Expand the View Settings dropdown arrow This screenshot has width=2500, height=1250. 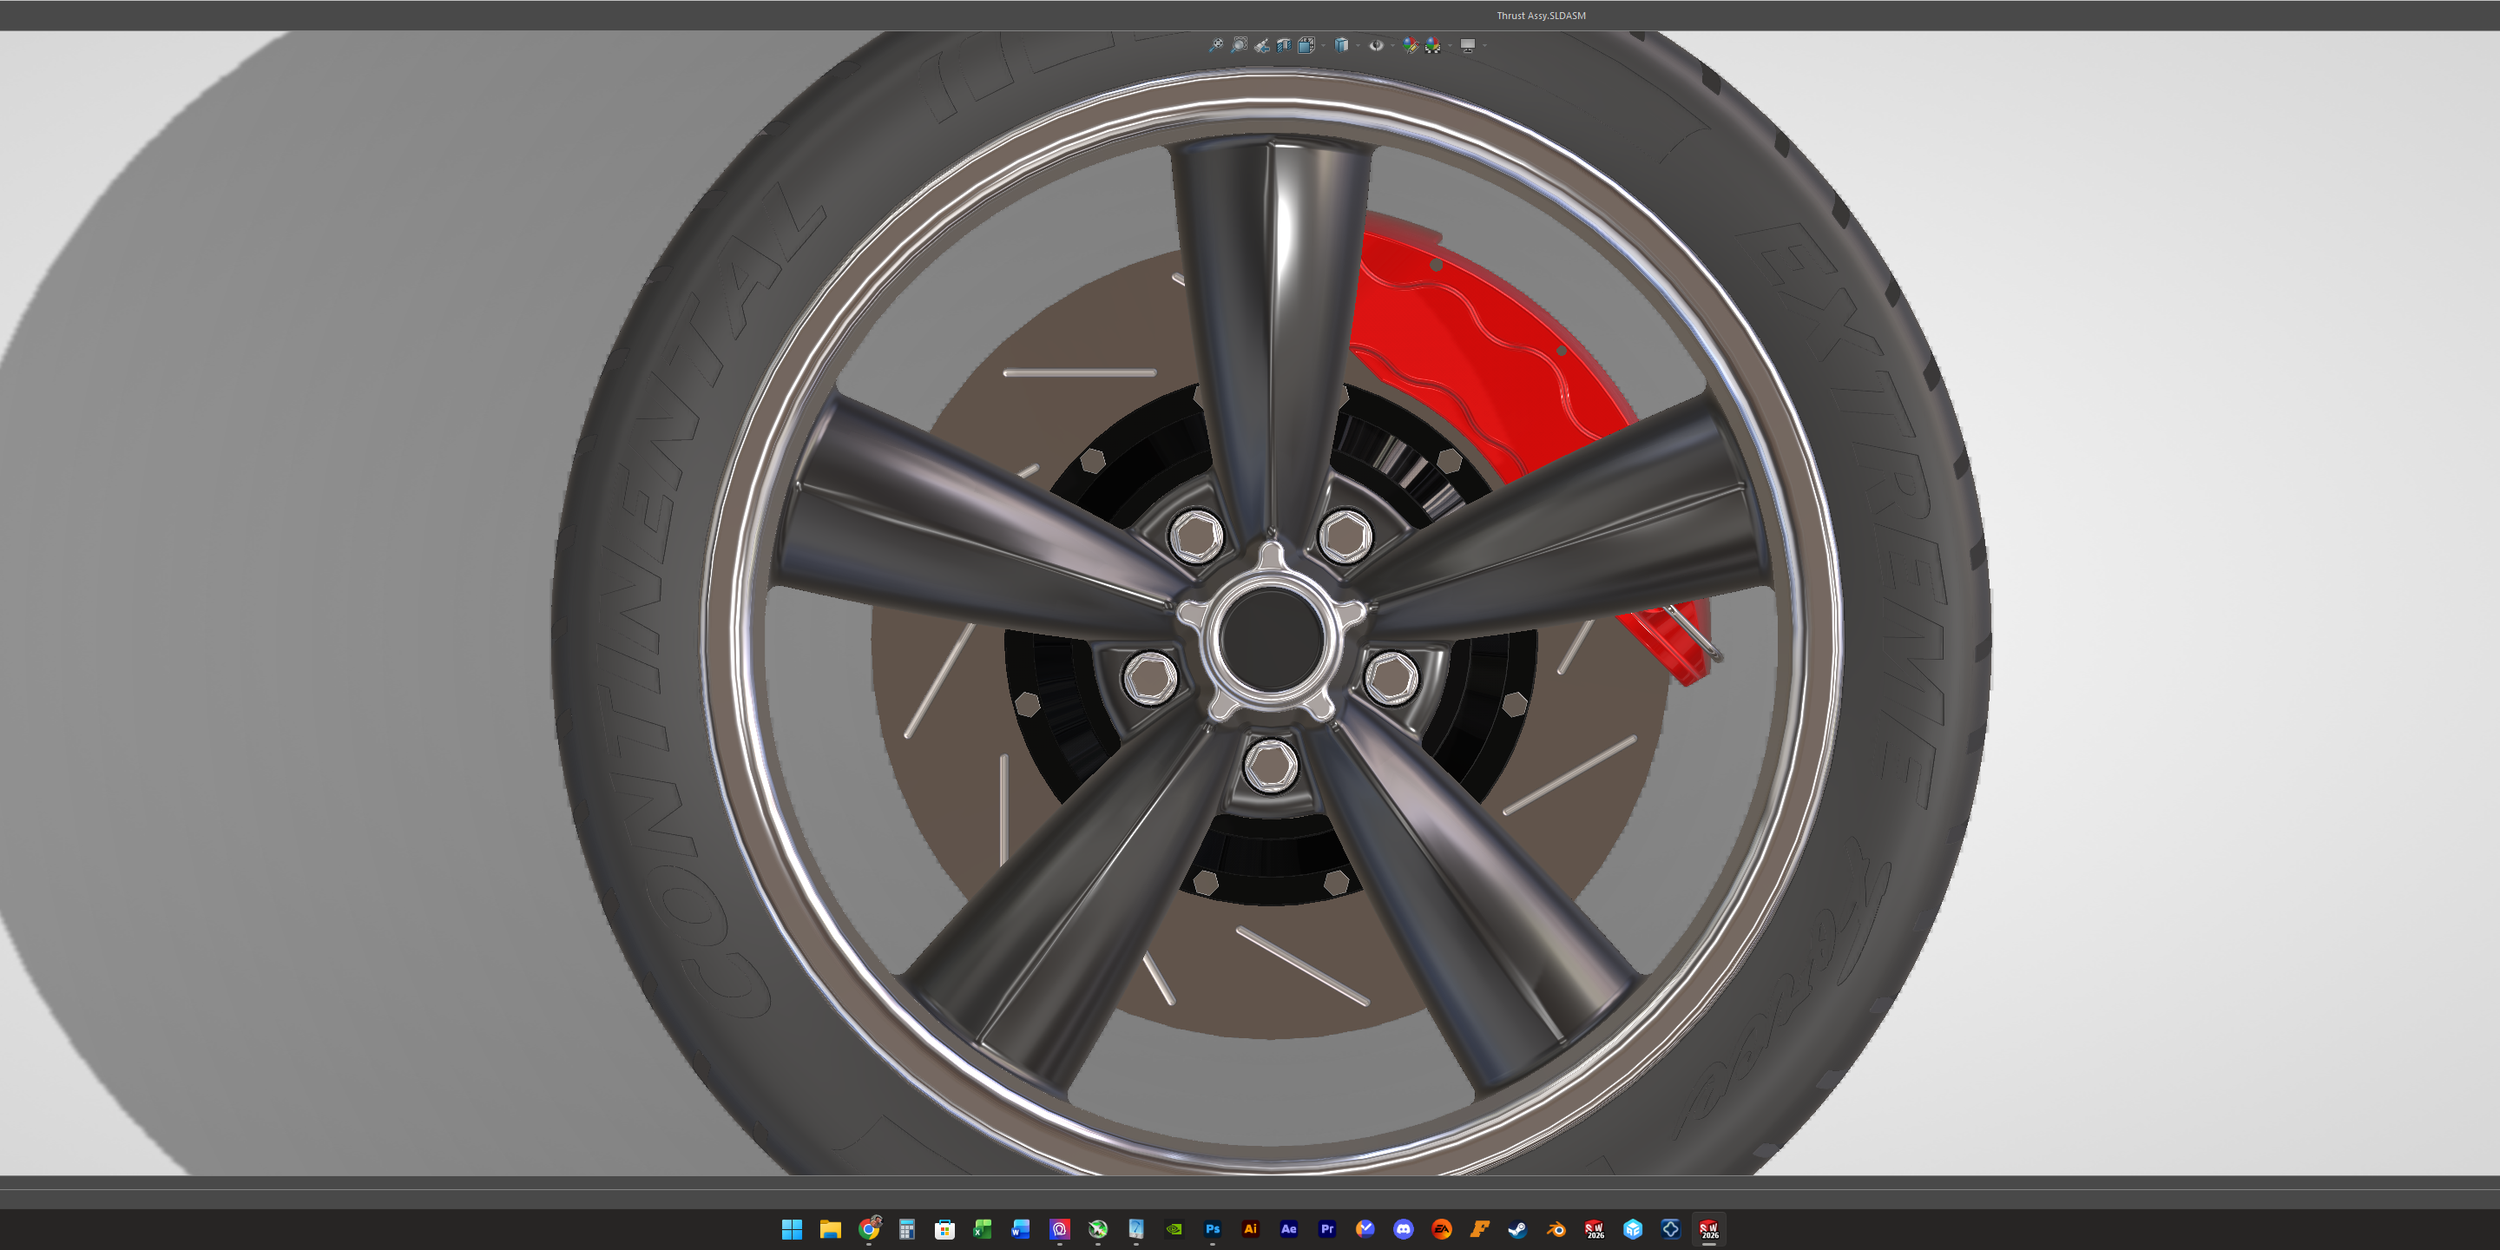[1485, 46]
